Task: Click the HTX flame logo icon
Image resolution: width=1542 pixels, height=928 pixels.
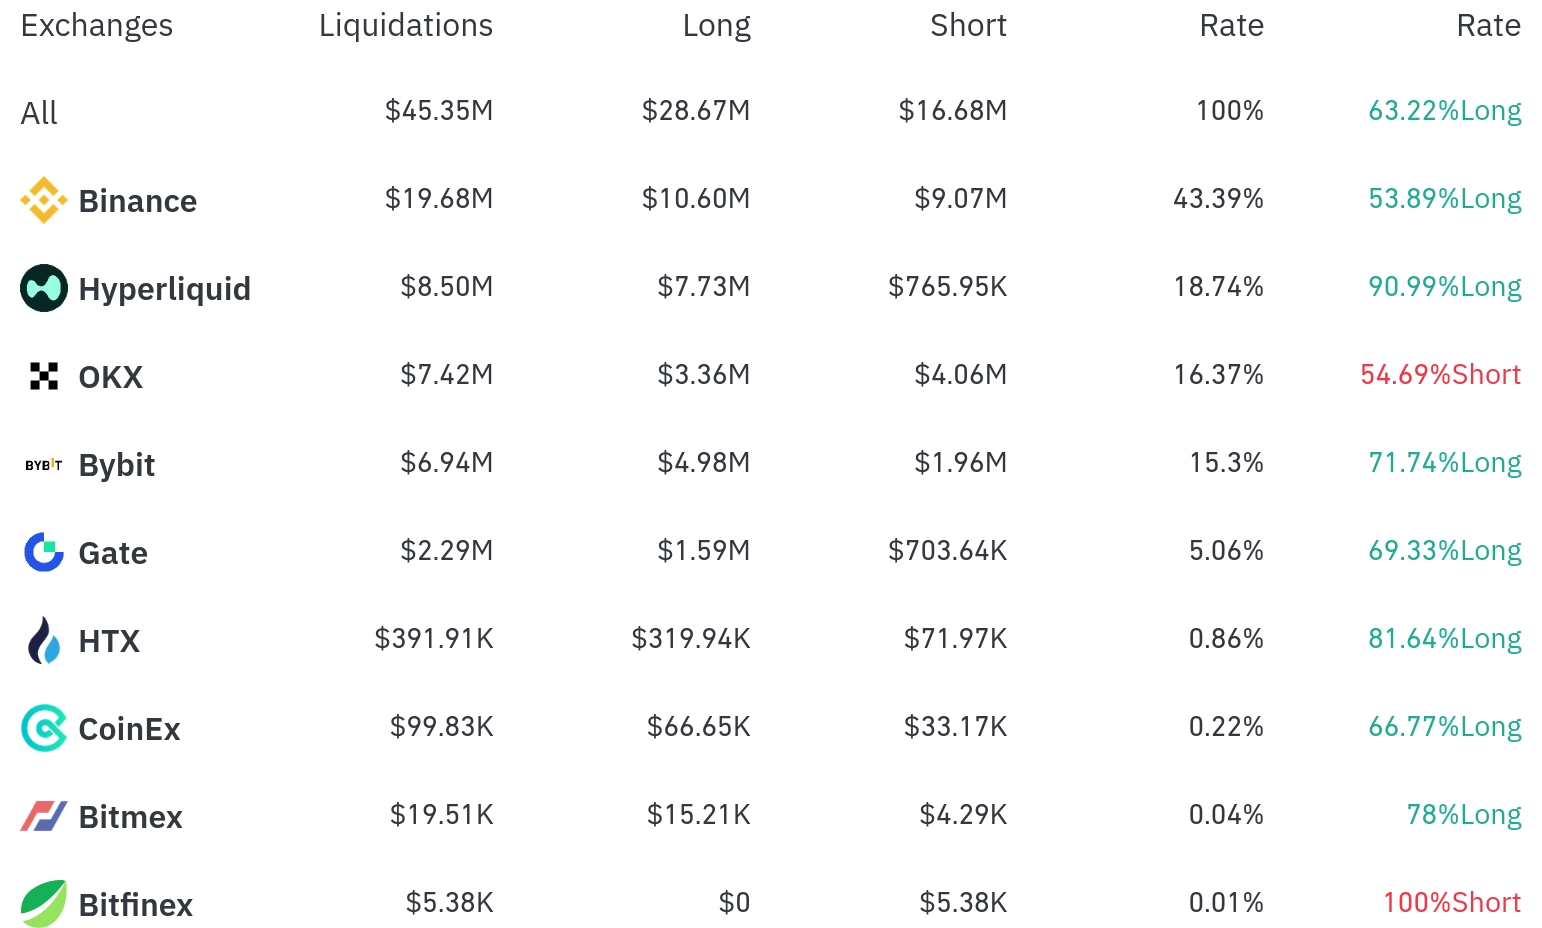Action: pyautogui.click(x=44, y=640)
